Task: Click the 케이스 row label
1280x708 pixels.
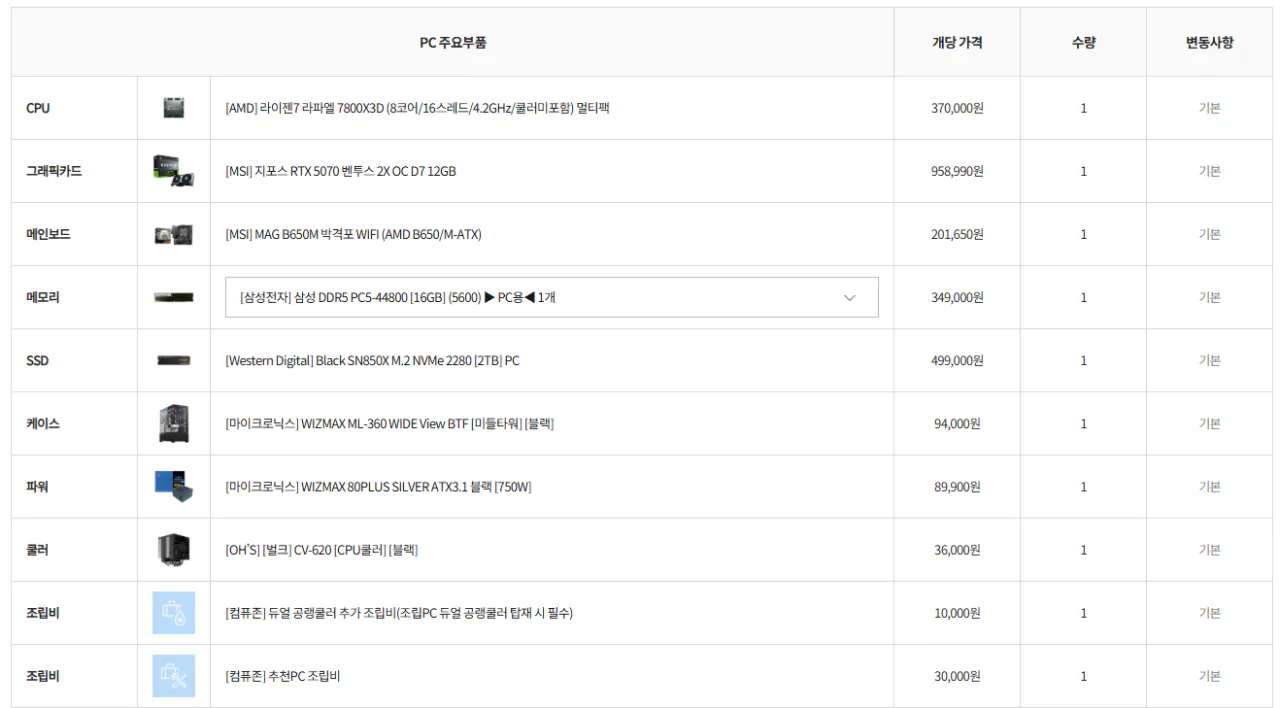Action: (43, 424)
